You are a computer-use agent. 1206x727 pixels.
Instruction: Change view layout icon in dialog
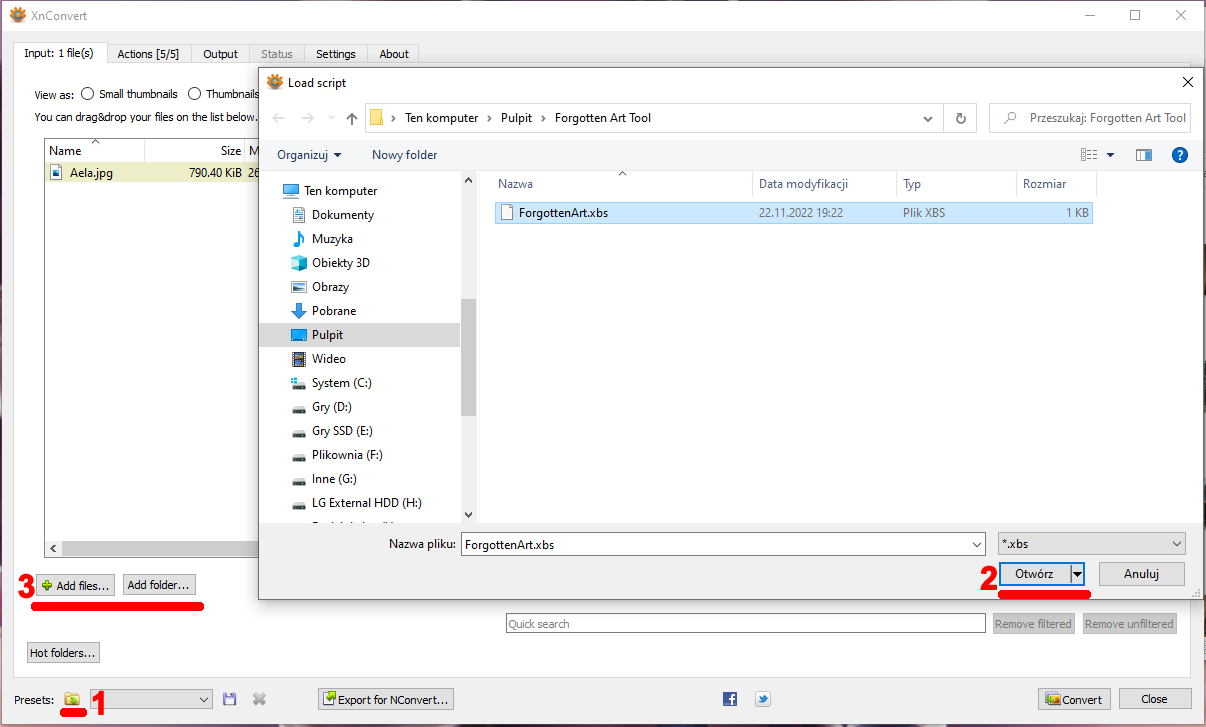1089,155
